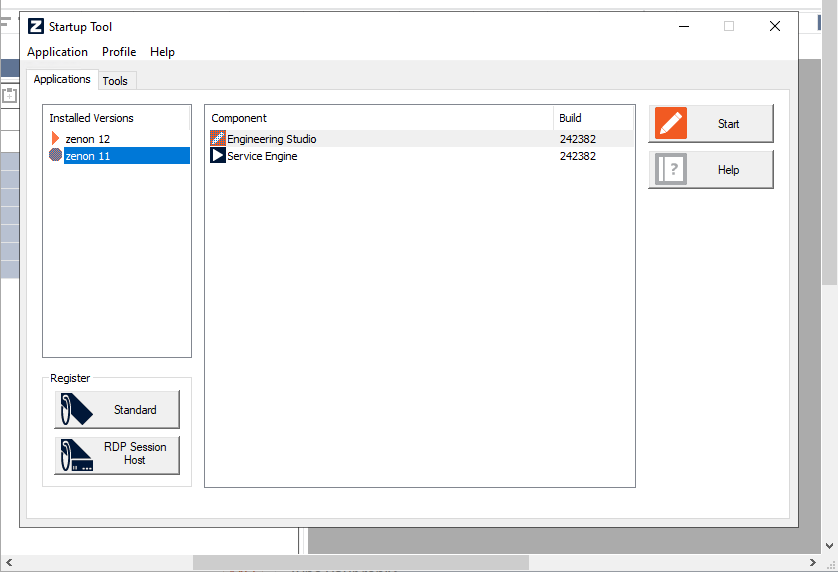Register with the Standard button
This screenshot has width=838, height=574.
tap(117, 409)
